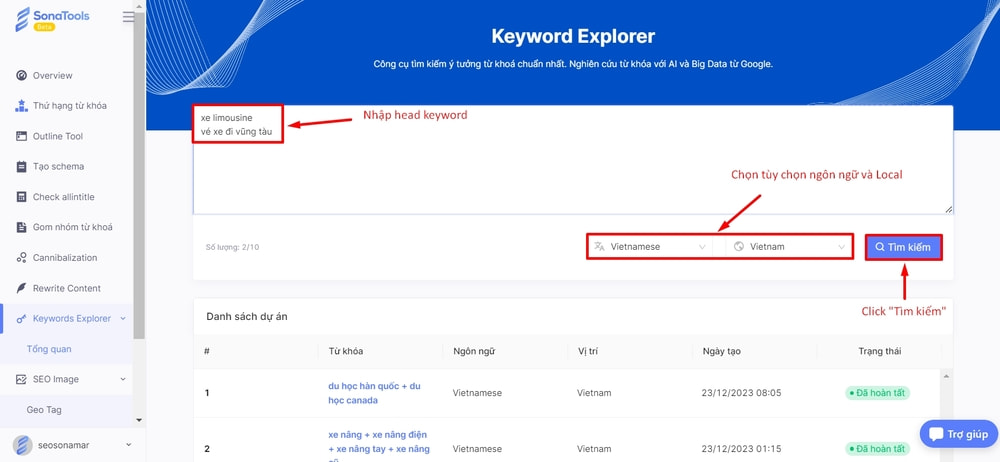
Task: Click the SonaTools logo icon
Action: 23,19
